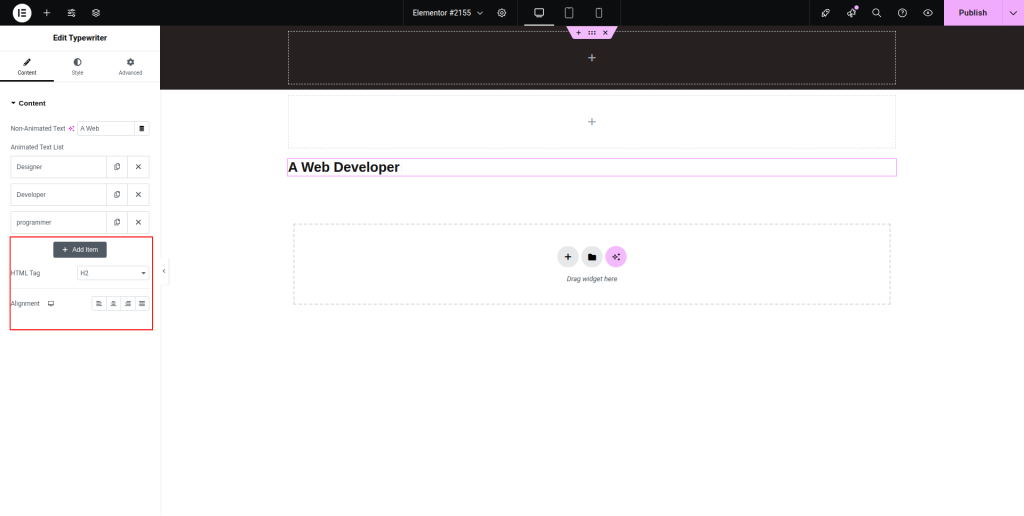Open the rocket launch icon in the top bar

pyautogui.click(x=825, y=12)
